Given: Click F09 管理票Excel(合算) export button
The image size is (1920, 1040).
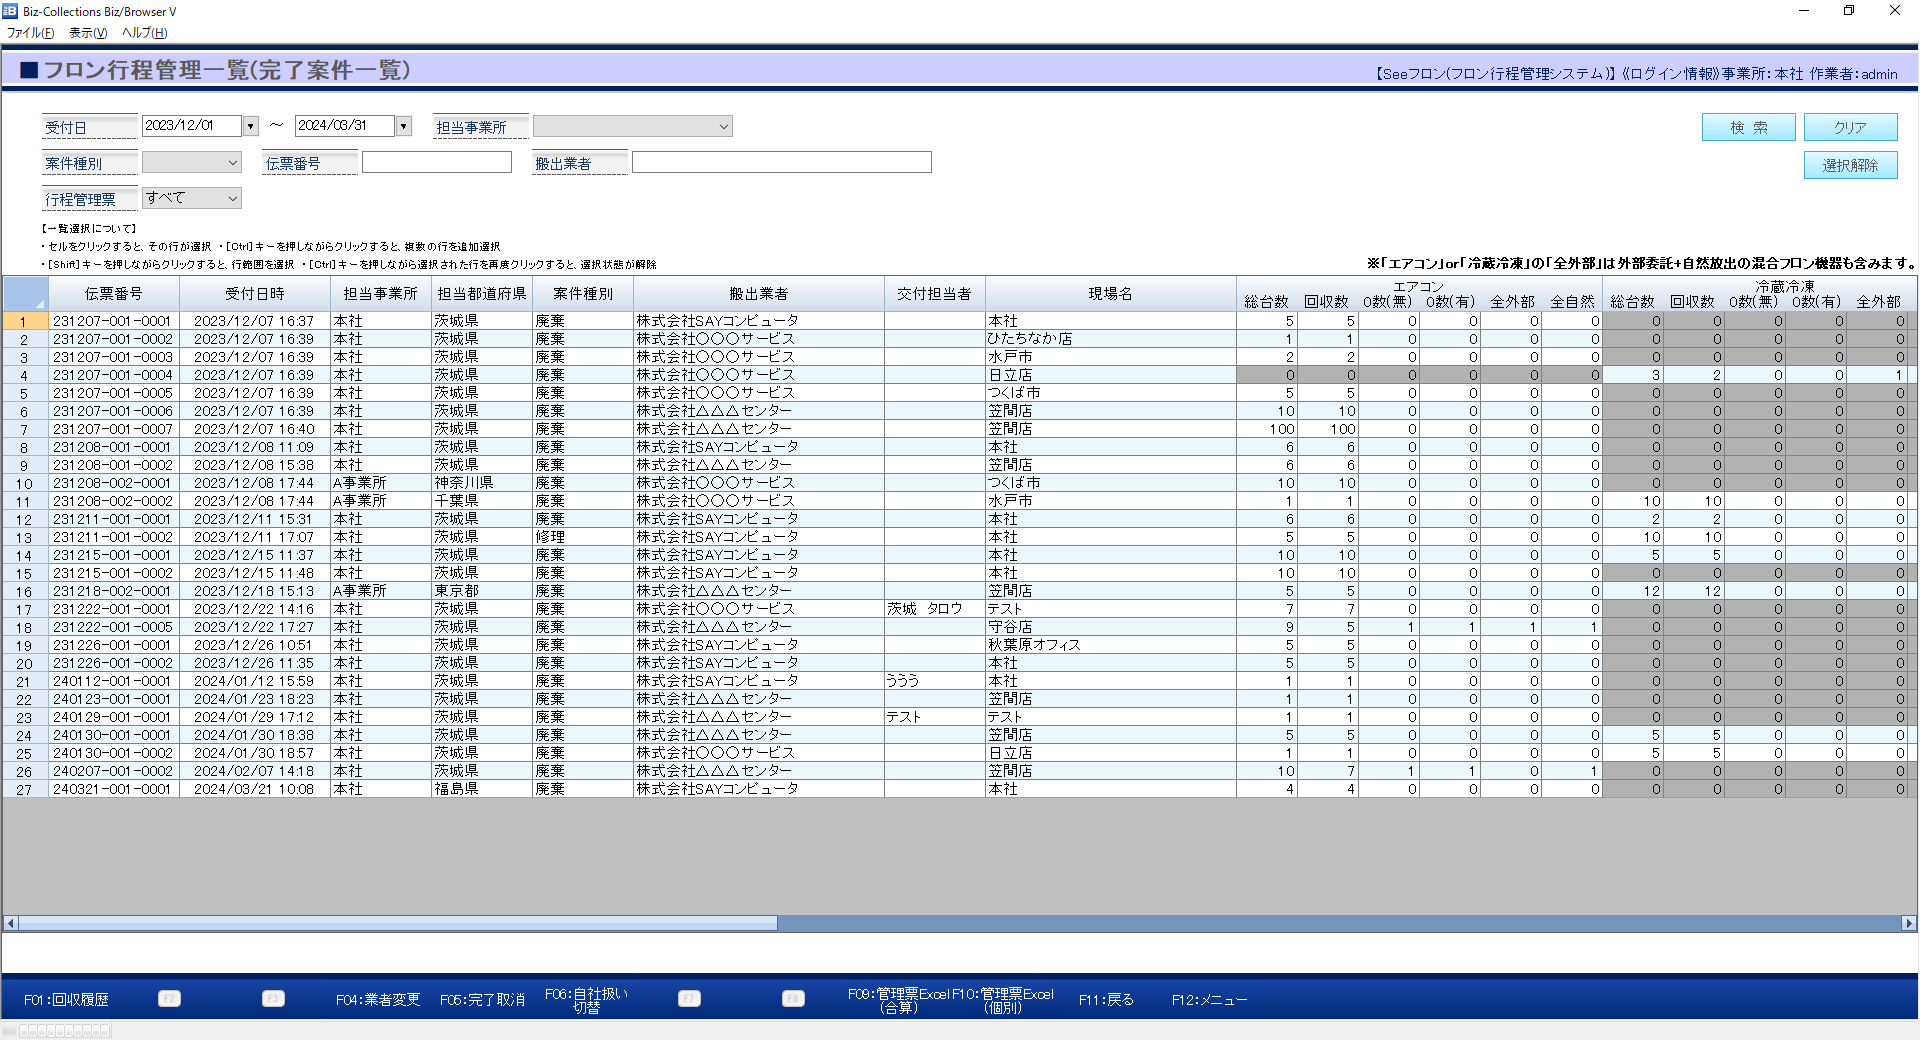Looking at the screenshot, I should (898, 1000).
